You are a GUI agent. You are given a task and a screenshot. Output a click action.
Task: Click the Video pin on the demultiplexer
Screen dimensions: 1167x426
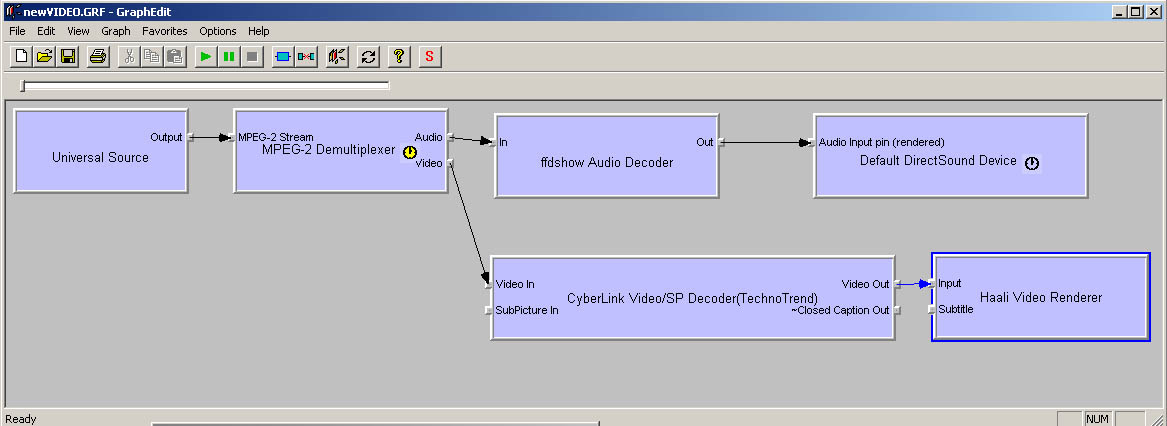[x=450, y=162]
